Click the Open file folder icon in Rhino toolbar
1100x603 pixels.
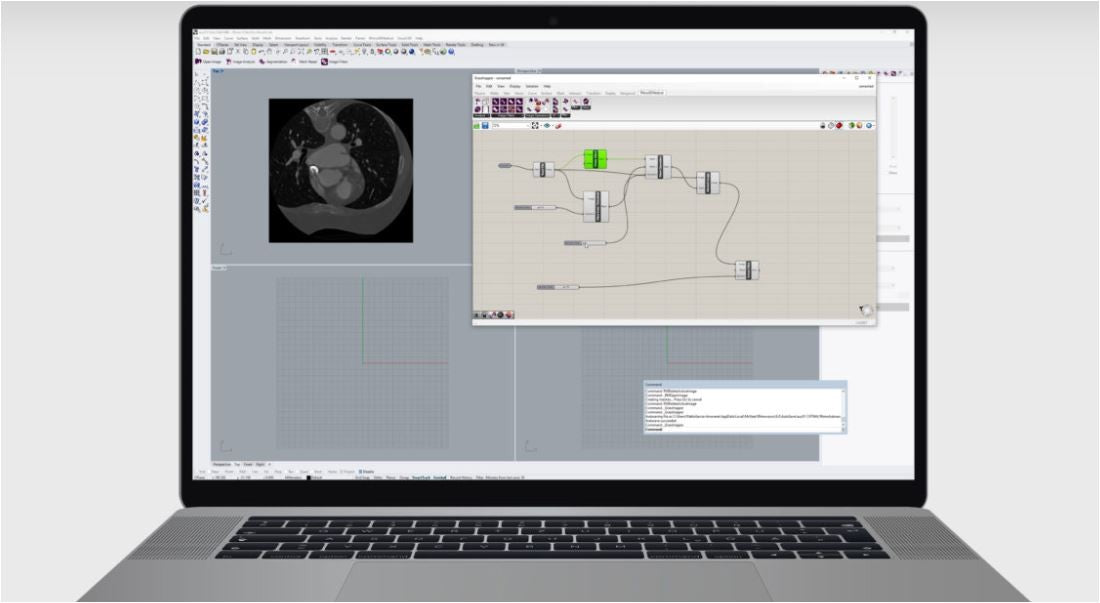(x=206, y=51)
